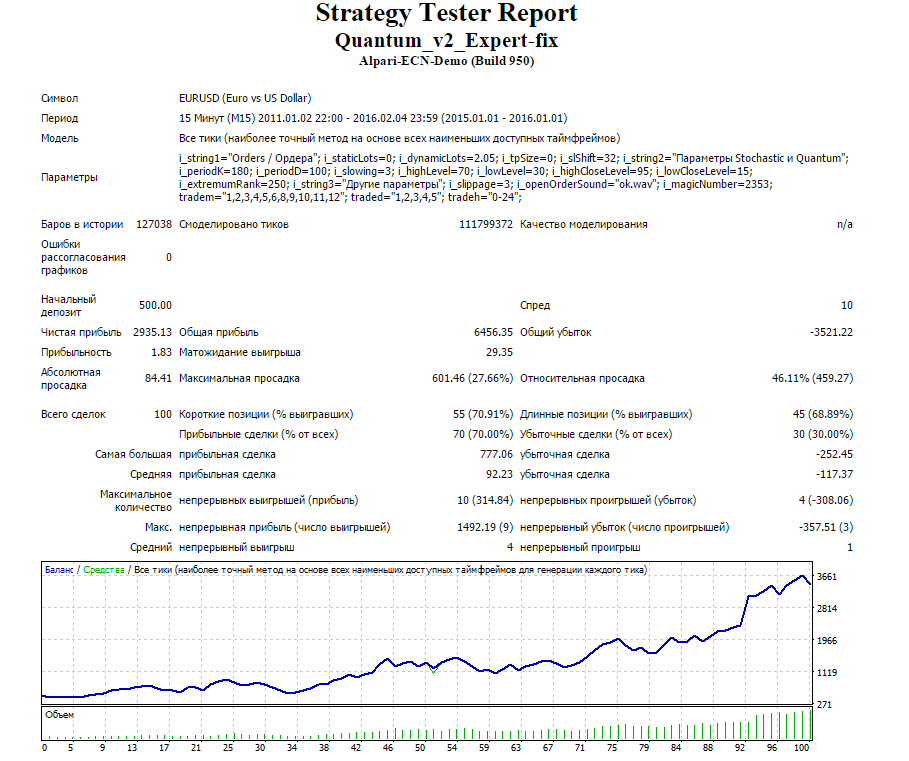This screenshot has width=909, height=761.
Task: Click largest profit trade value '777.06'
Action: [x=496, y=454]
